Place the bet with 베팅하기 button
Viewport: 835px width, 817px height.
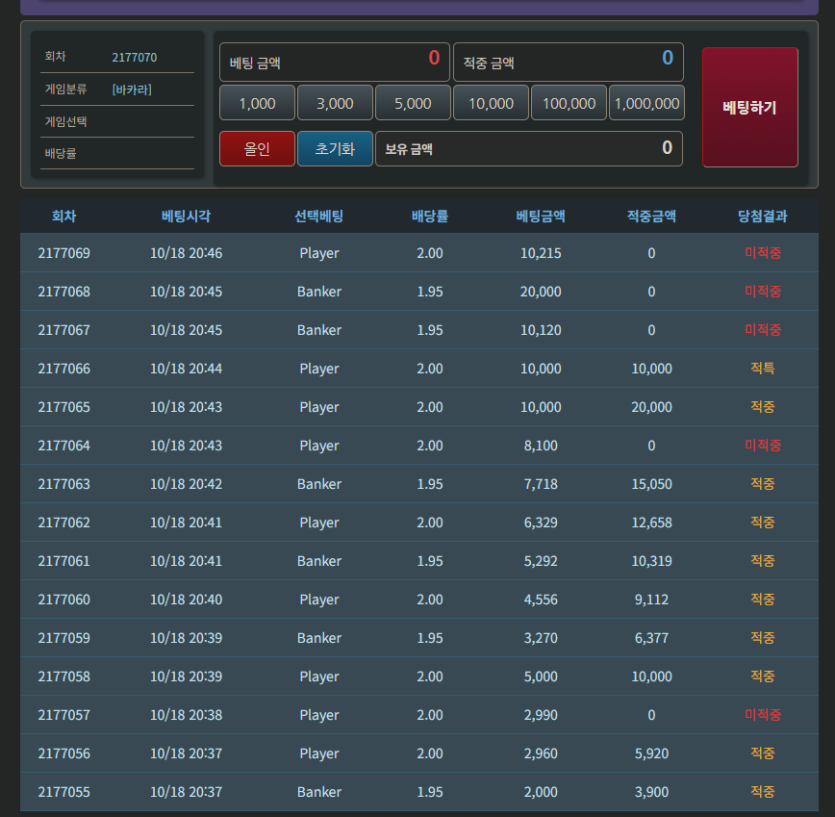[x=750, y=107]
